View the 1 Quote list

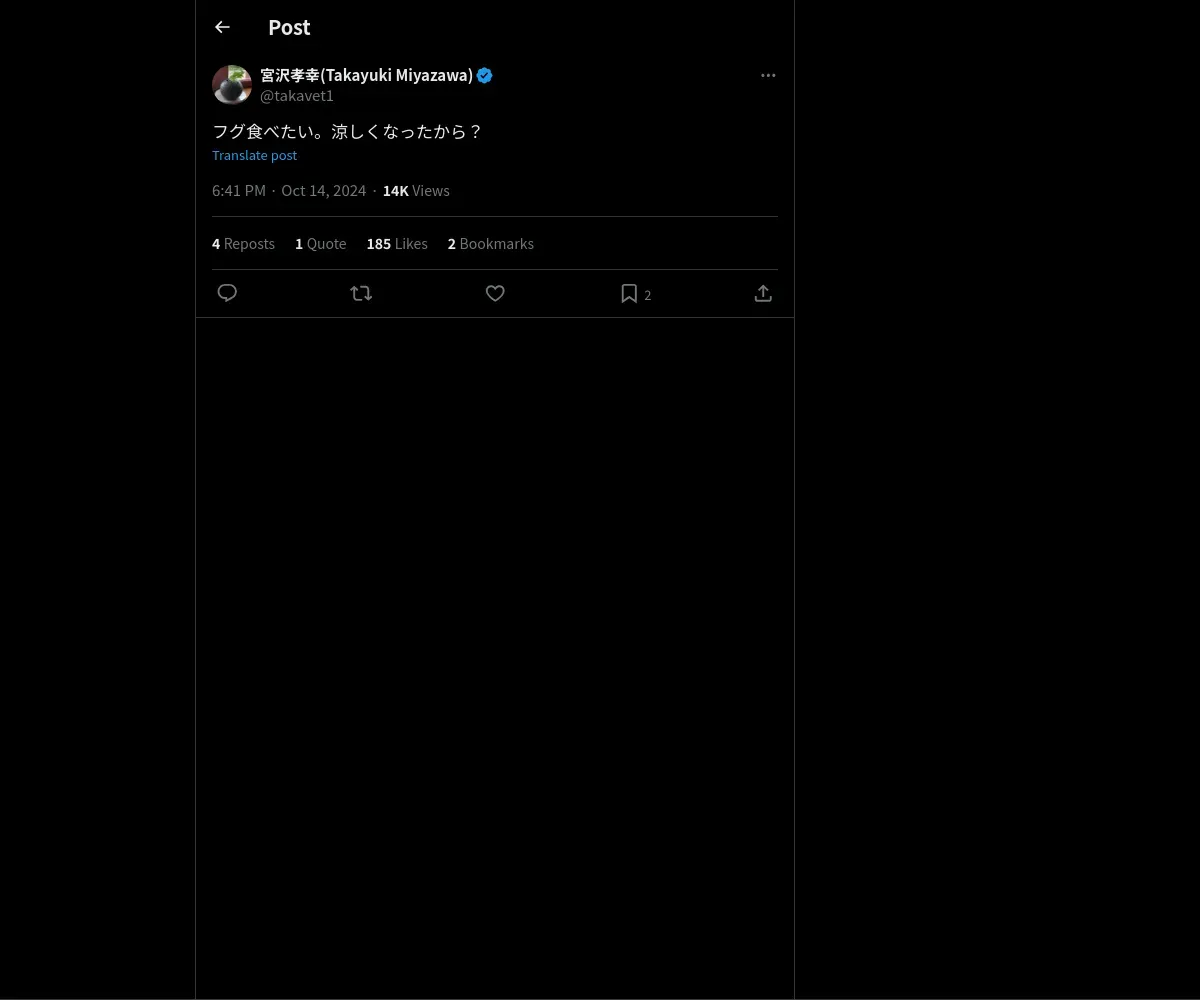[x=320, y=244]
